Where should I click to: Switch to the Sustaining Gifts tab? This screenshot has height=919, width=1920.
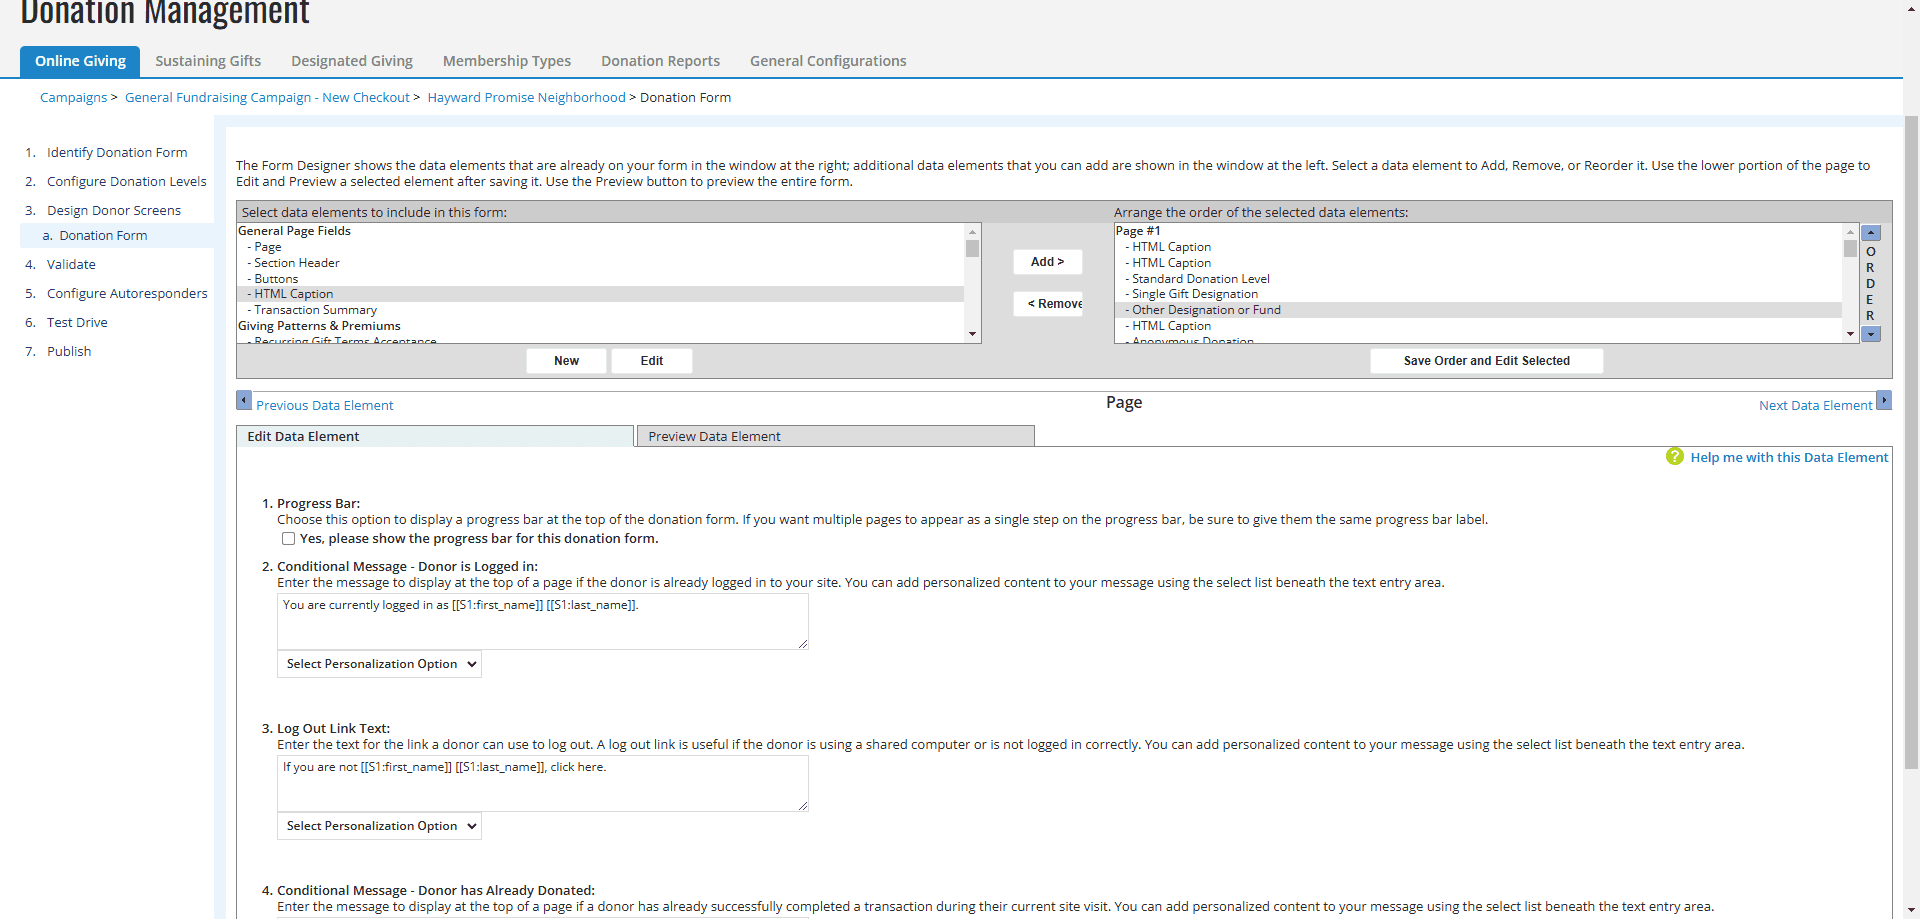pos(208,61)
